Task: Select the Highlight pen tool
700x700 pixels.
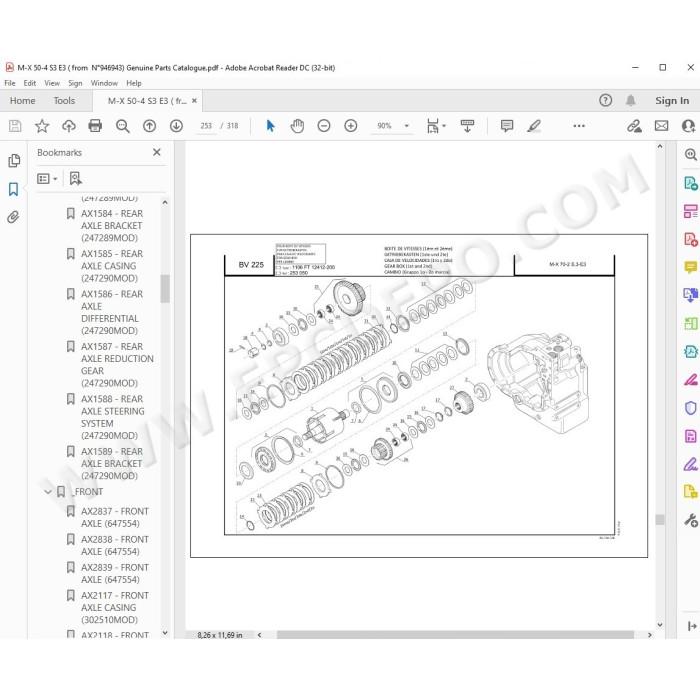Action: point(534,126)
